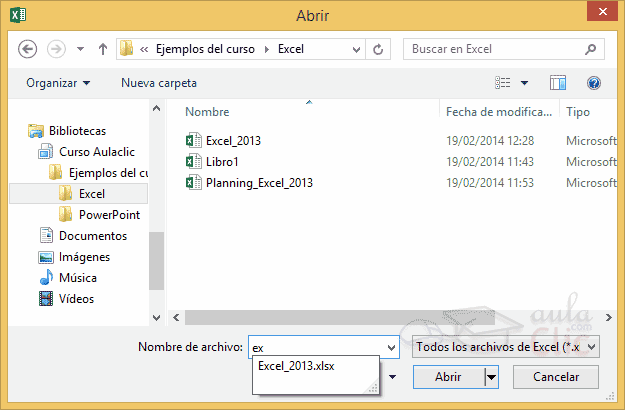Select the Planning_Excel_2013 file
This screenshot has height=410, width=625.
click(x=259, y=182)
